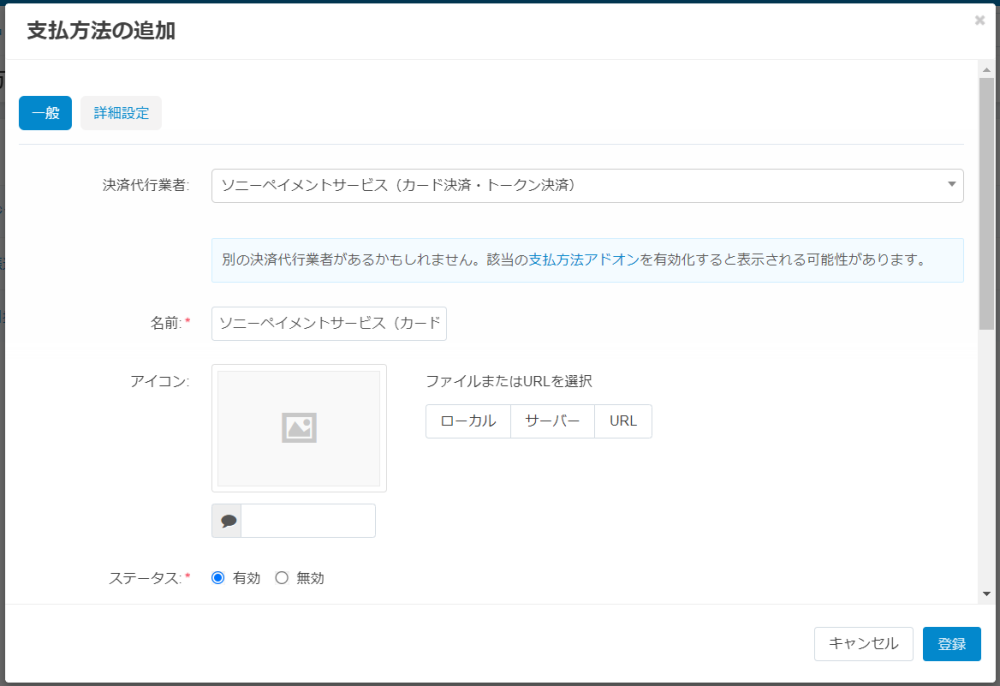Viewport: 1000px width, 686px height.
Task: Click the image placeholder icon
Action: click(299, 428)
